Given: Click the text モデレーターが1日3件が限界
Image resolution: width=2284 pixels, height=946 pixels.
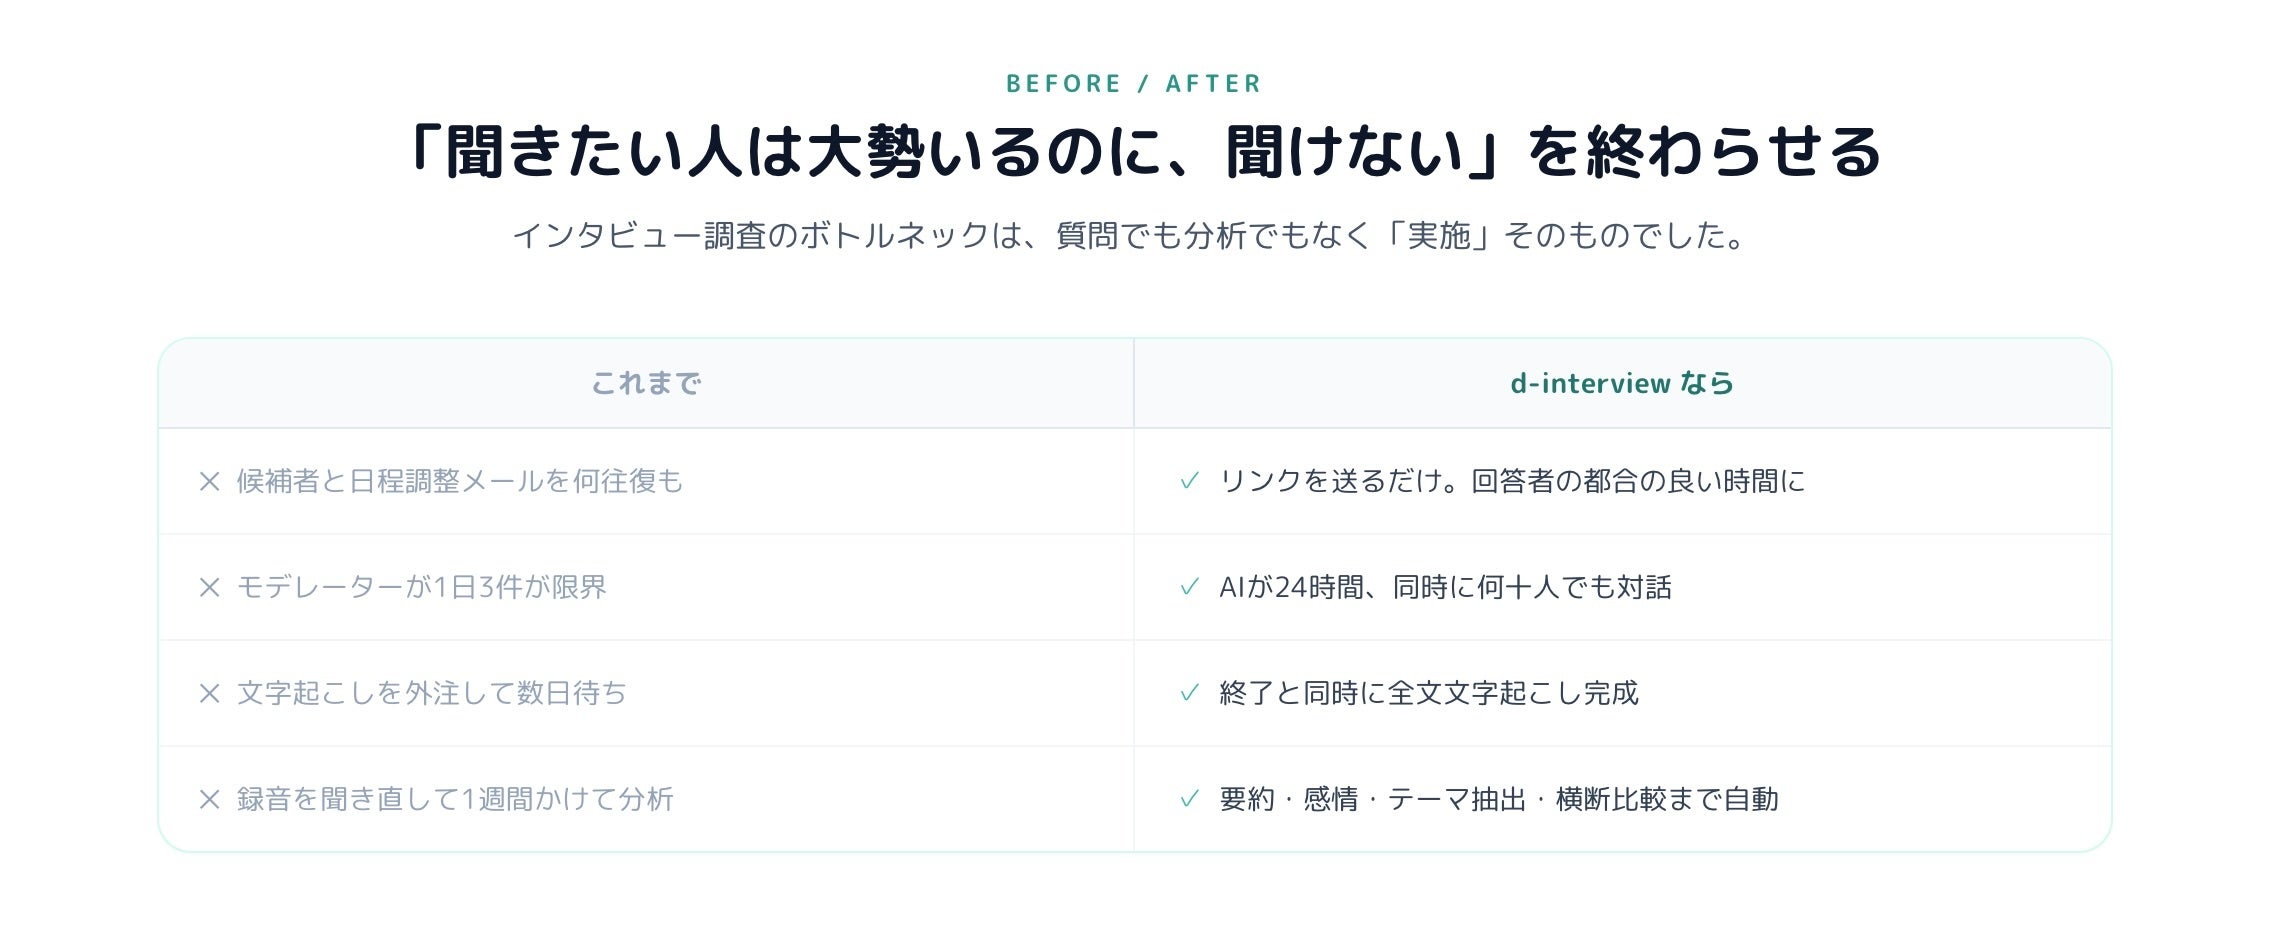Looking at the screenshot, I should (x=422, y=588).
